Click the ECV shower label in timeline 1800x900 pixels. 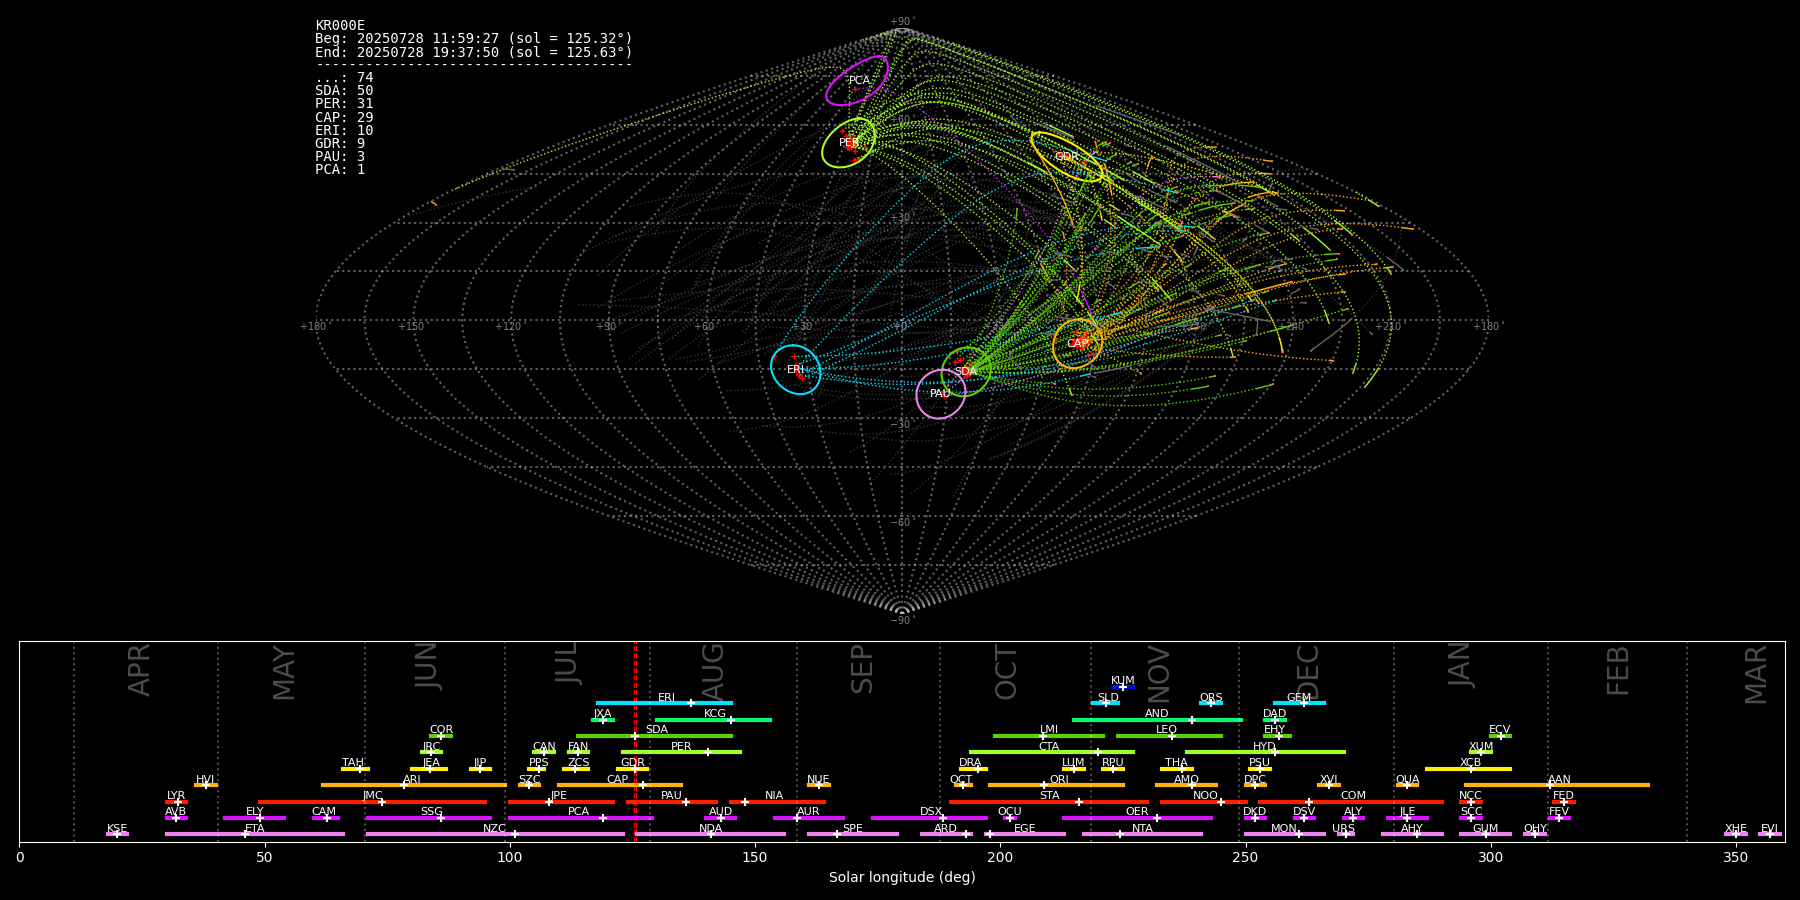click(x=1499, y=730)
